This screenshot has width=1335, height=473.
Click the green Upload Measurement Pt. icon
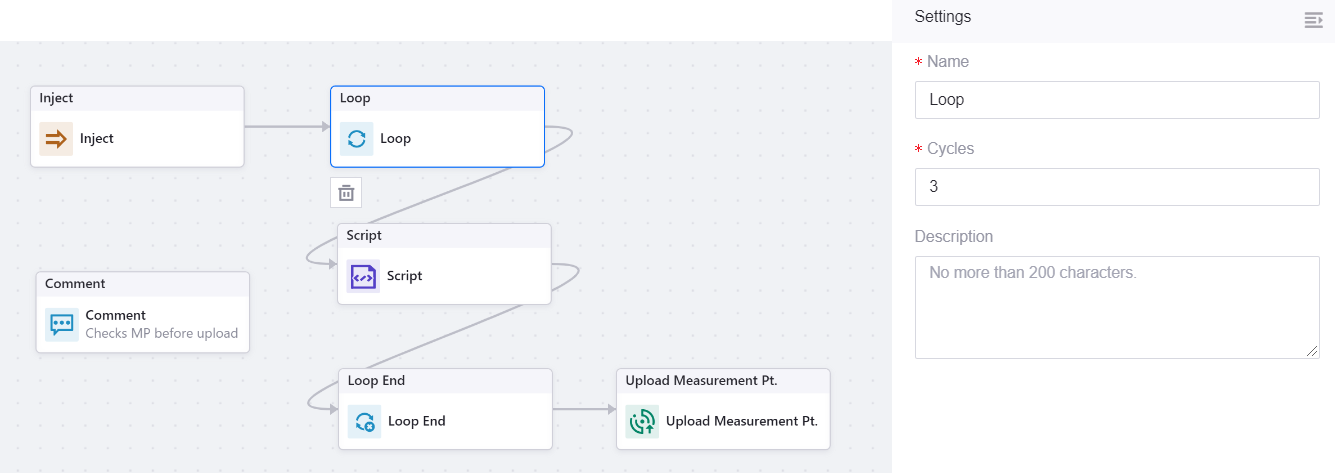point(642,422)
